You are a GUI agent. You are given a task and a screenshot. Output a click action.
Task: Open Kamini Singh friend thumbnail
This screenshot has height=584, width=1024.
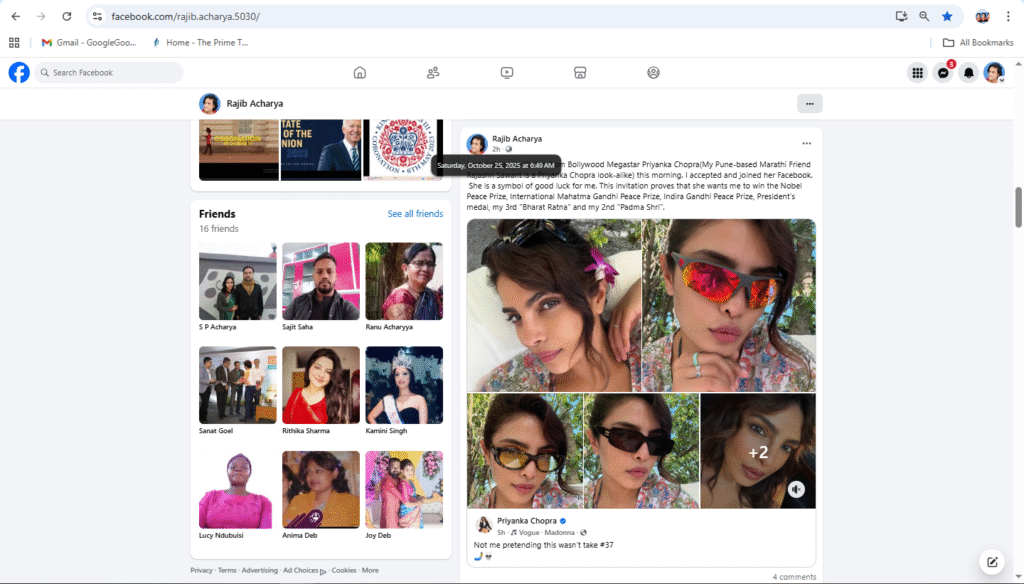tap(404, 385)
